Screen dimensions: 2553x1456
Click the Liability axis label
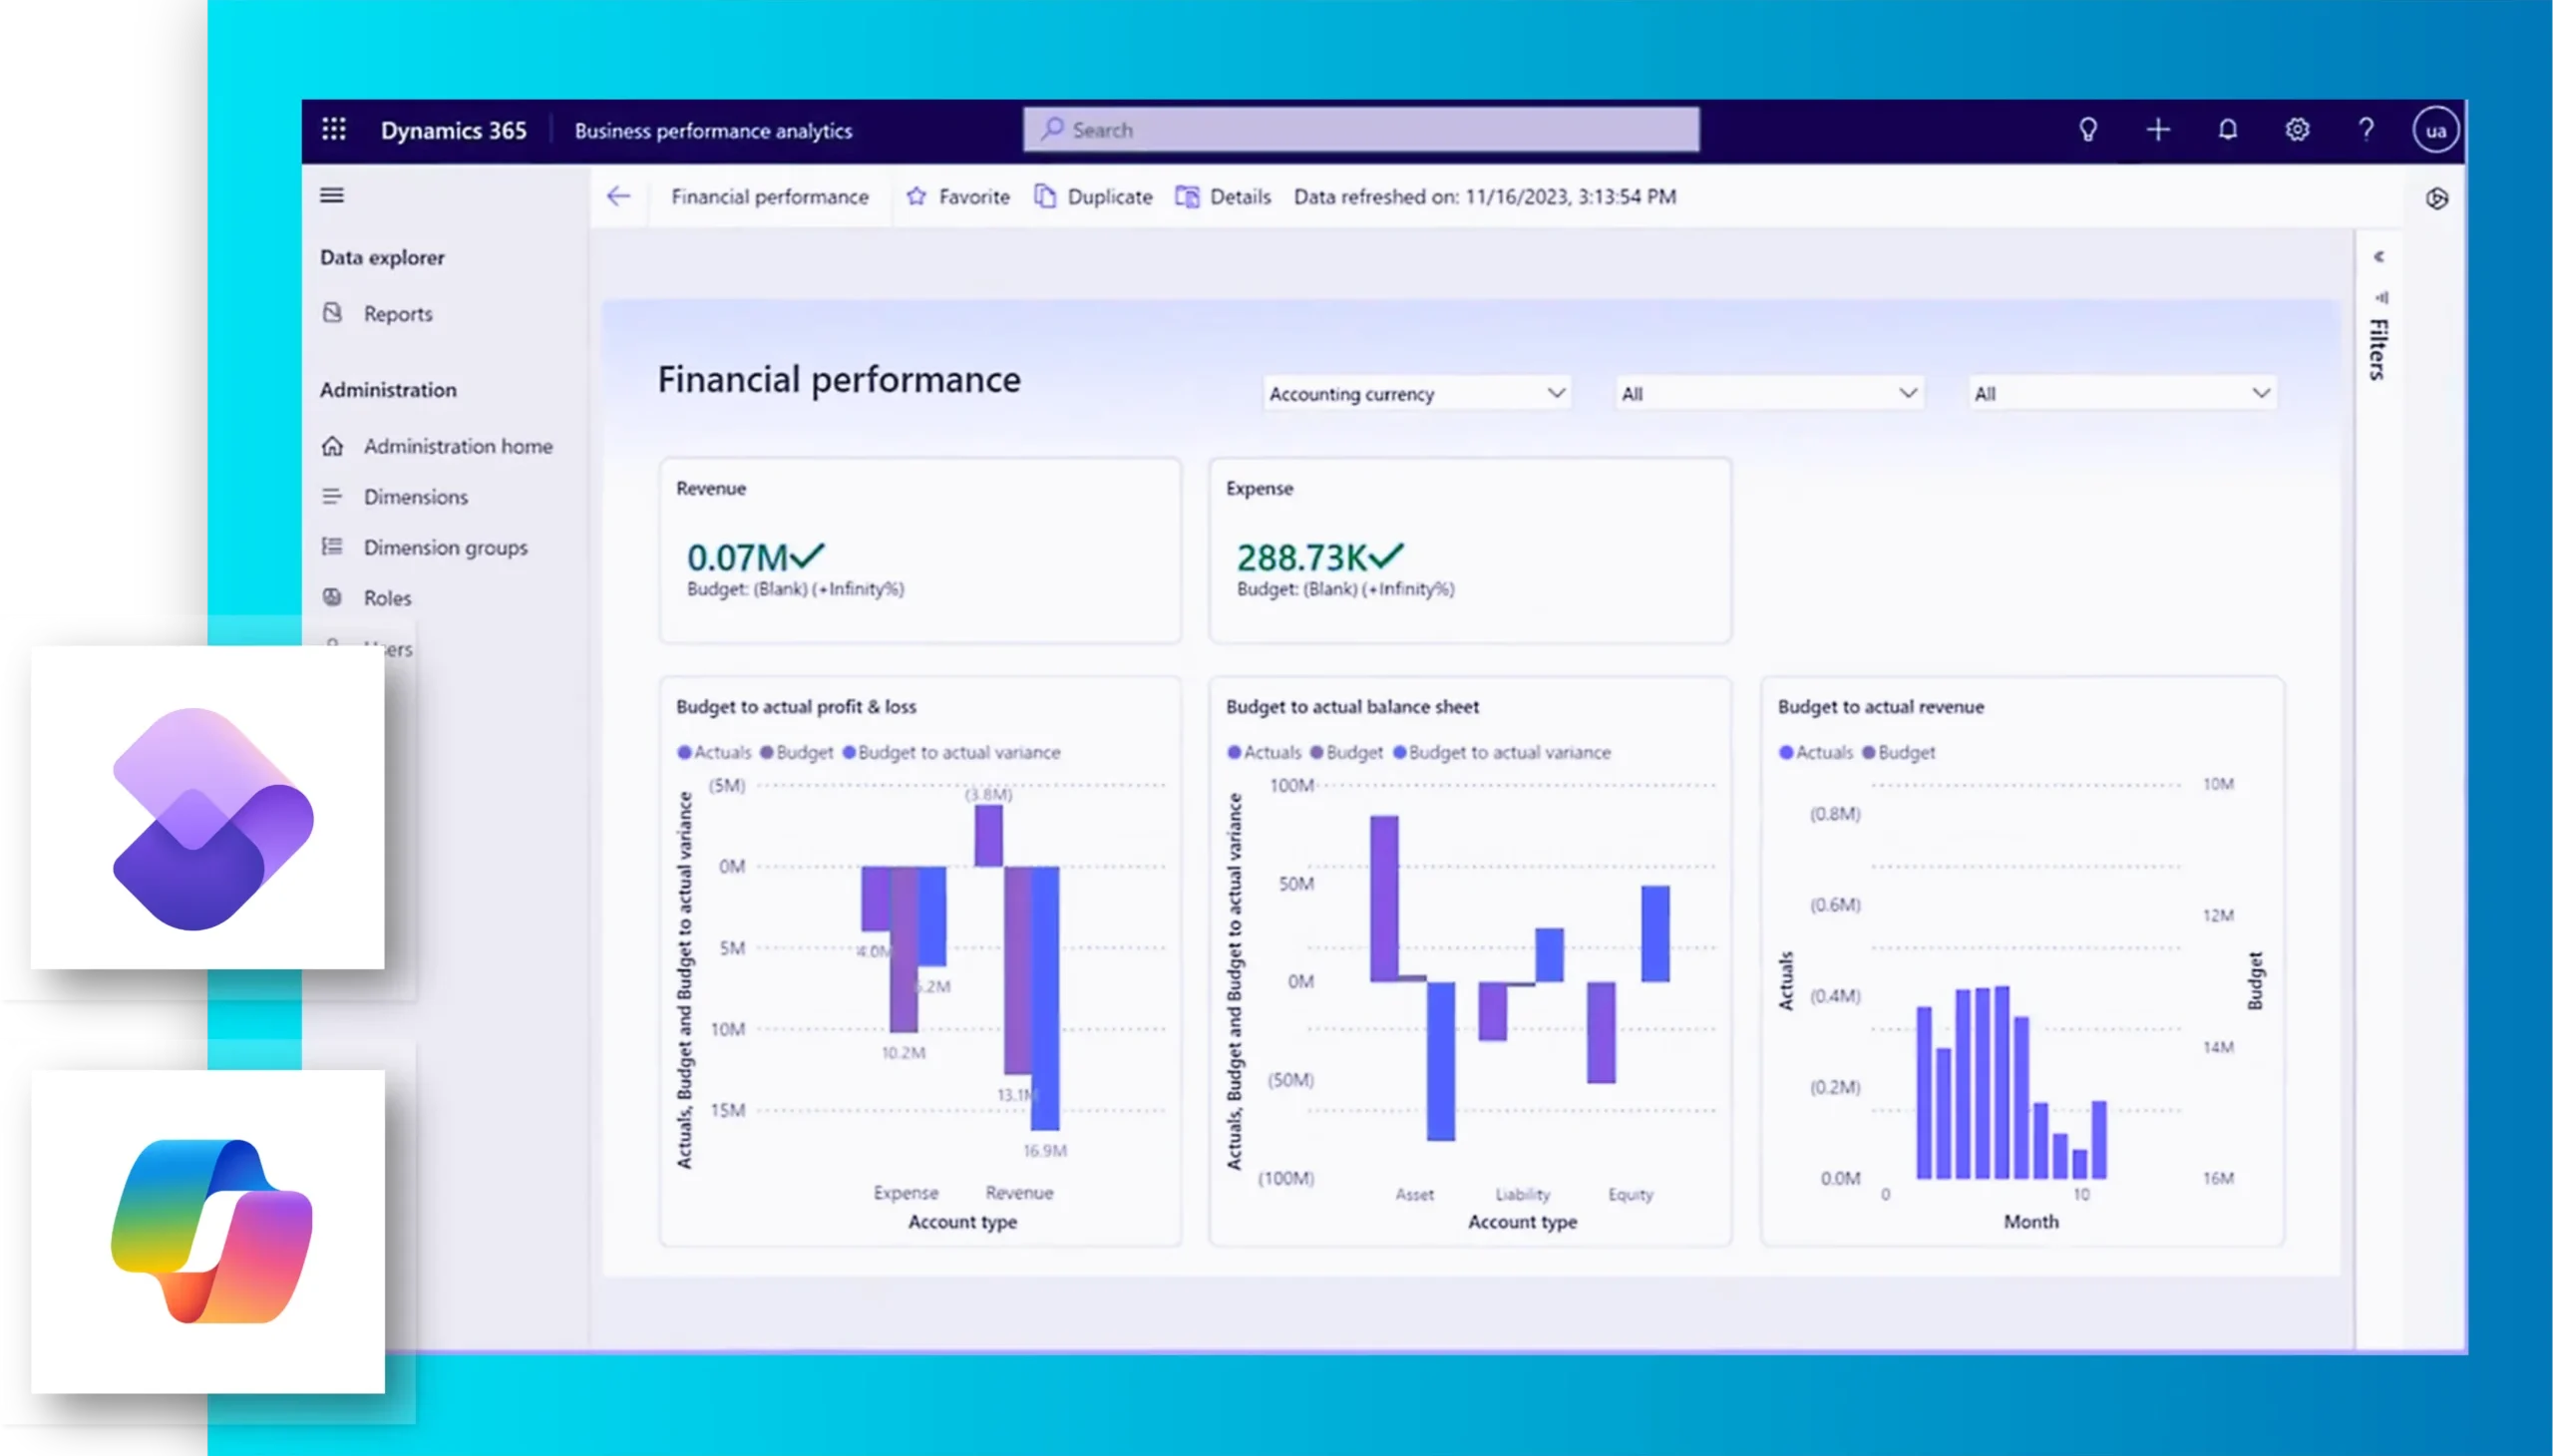pos(1522,1194)
